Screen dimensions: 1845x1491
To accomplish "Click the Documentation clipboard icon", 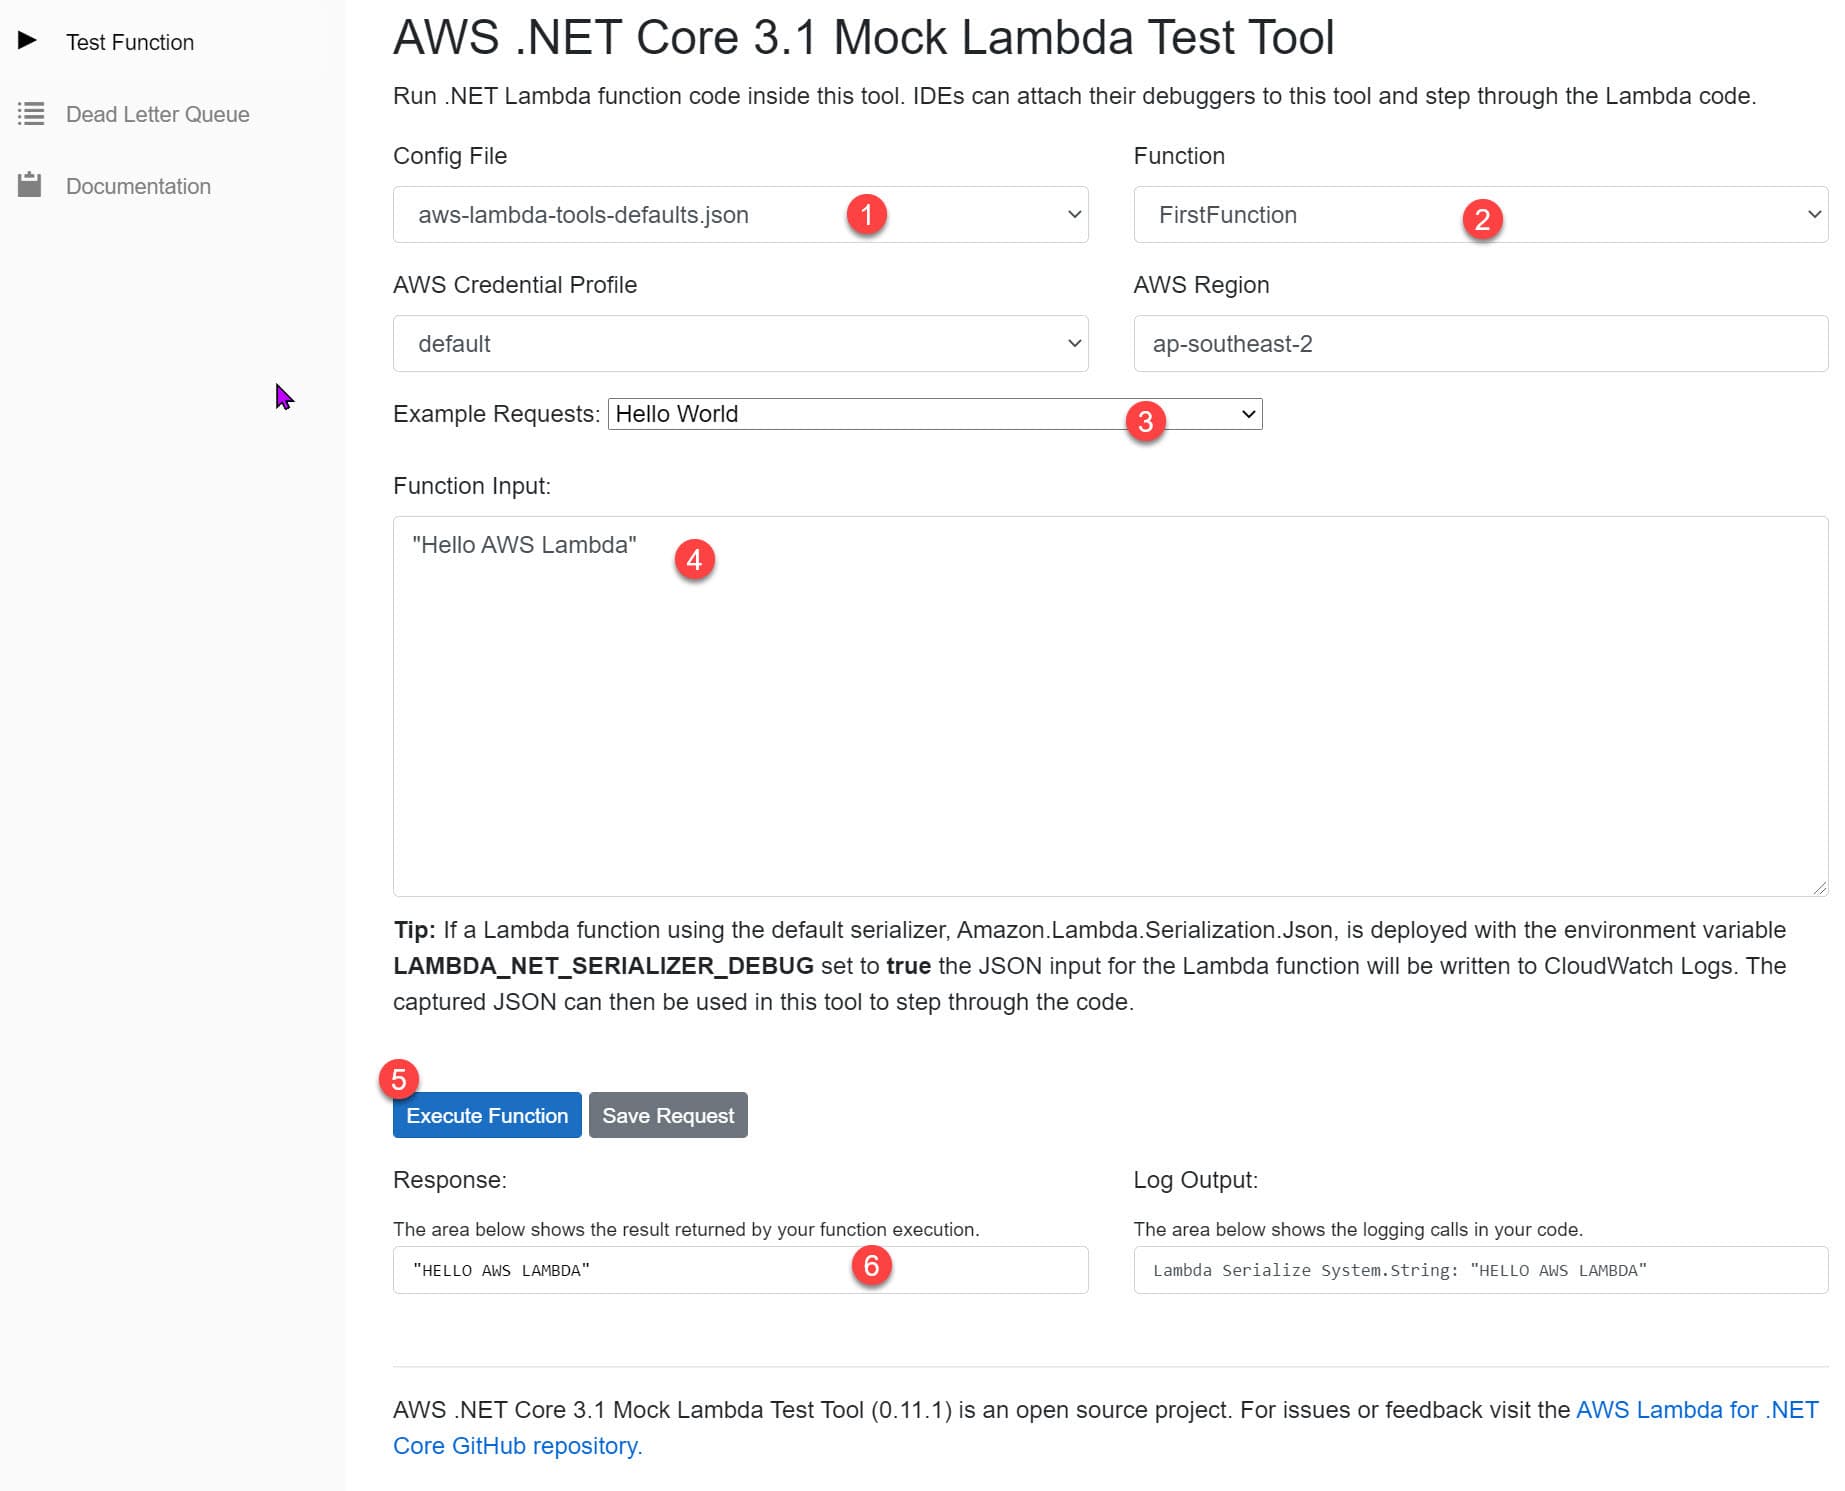I will coord(30,185).
